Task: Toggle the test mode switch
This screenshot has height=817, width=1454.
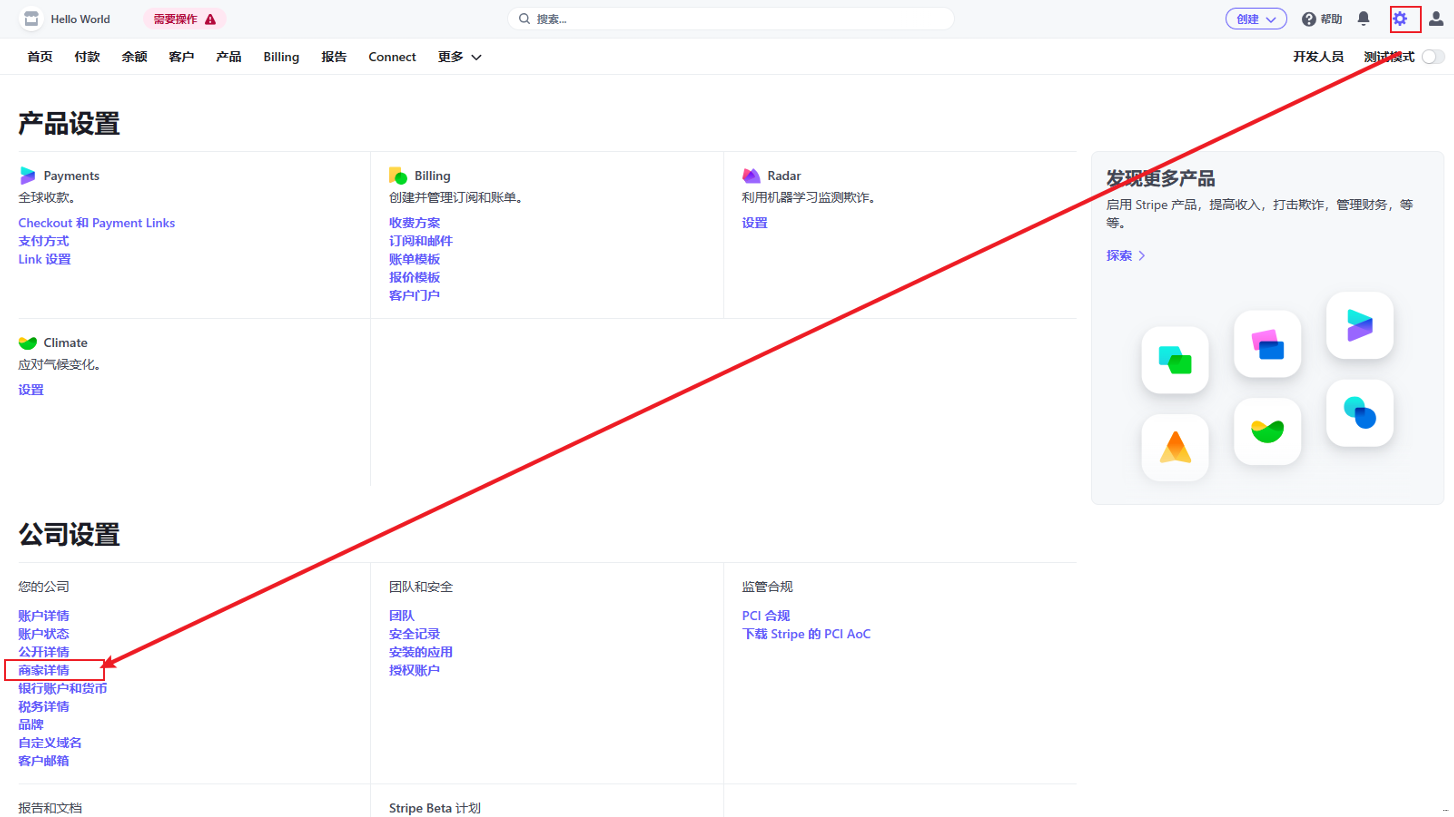Action: coord(1433,57)
